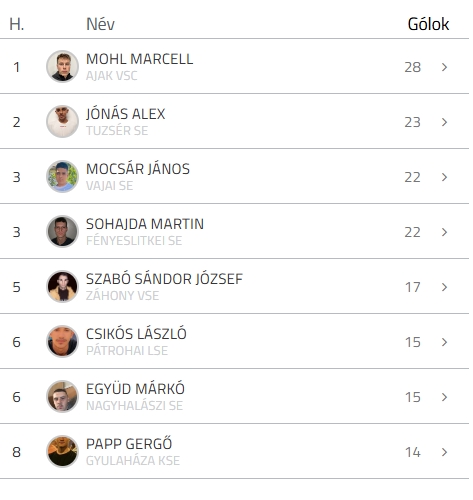This screenshot has height=500, width=473.
Task: Click Jónás Alex's avatar picture
Action: [x=62, y=121]
